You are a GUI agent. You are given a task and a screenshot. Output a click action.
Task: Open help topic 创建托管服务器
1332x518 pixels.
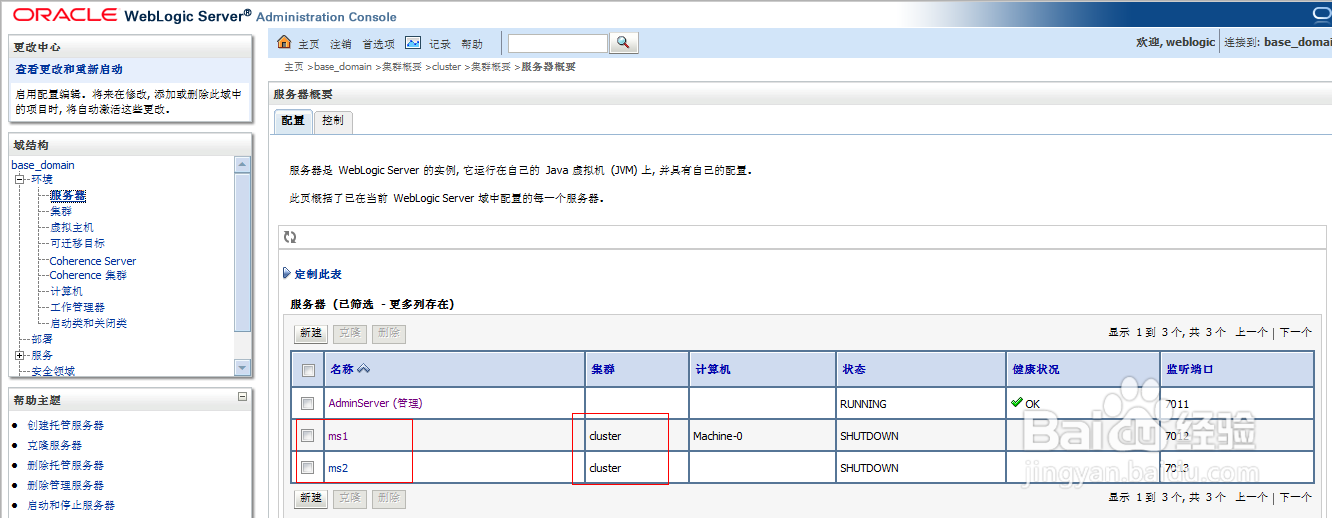65,425
